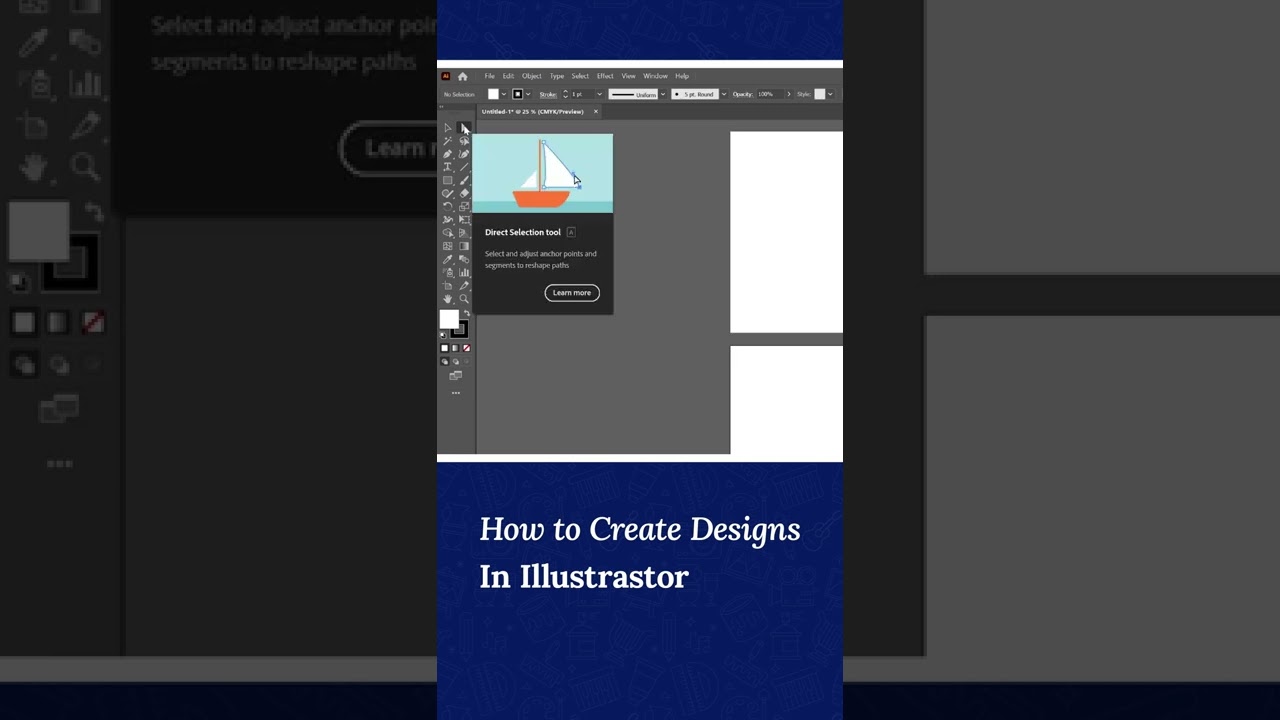This screenshot has width=1280, height=720.
Task: Select the Type tool
Action: [448, 167]
